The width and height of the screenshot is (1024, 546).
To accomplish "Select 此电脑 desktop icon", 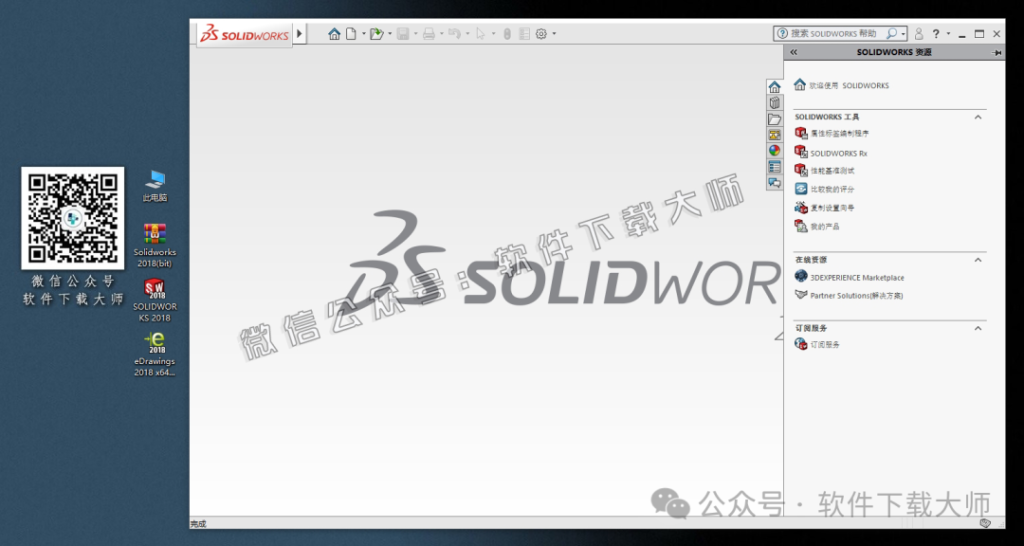I will [155, 185].
